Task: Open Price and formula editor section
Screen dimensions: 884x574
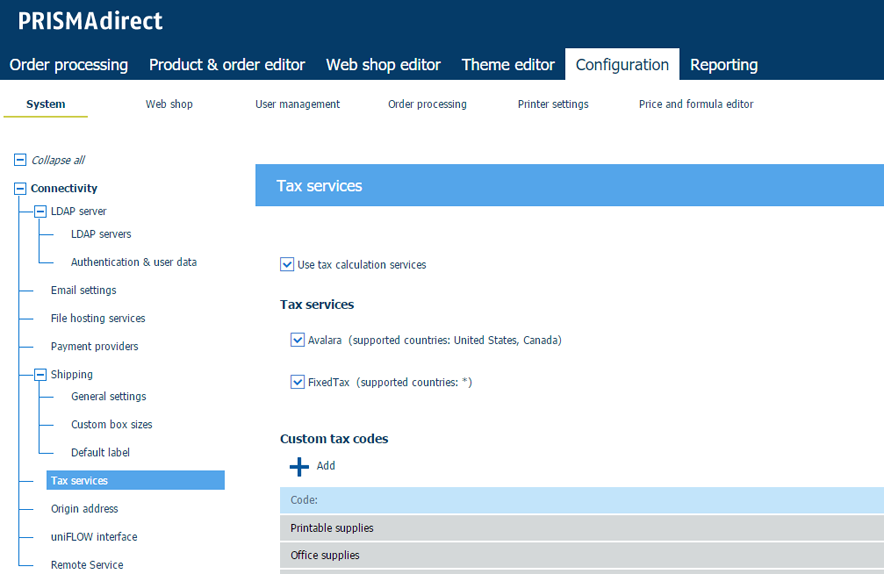Action: click(696, 104)
